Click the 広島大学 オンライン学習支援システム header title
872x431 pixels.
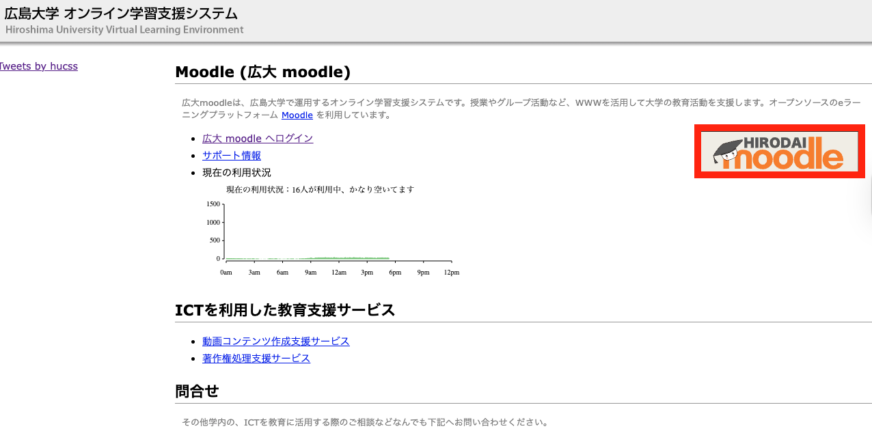tap(121, 13)
